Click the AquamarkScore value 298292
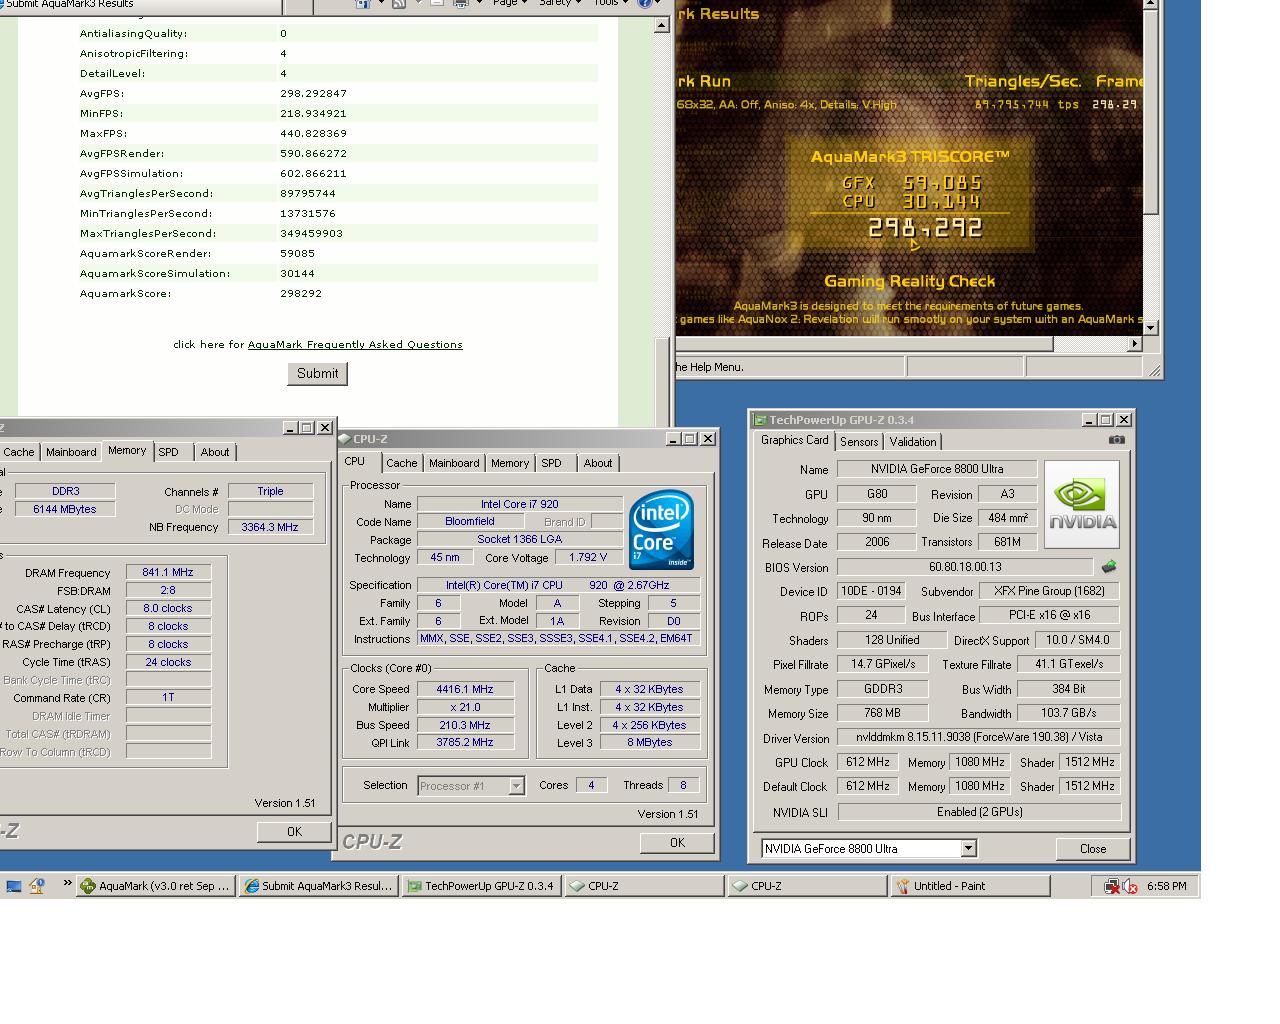The height and width of the screenshot is (1024, 1280). pos(301,293)
